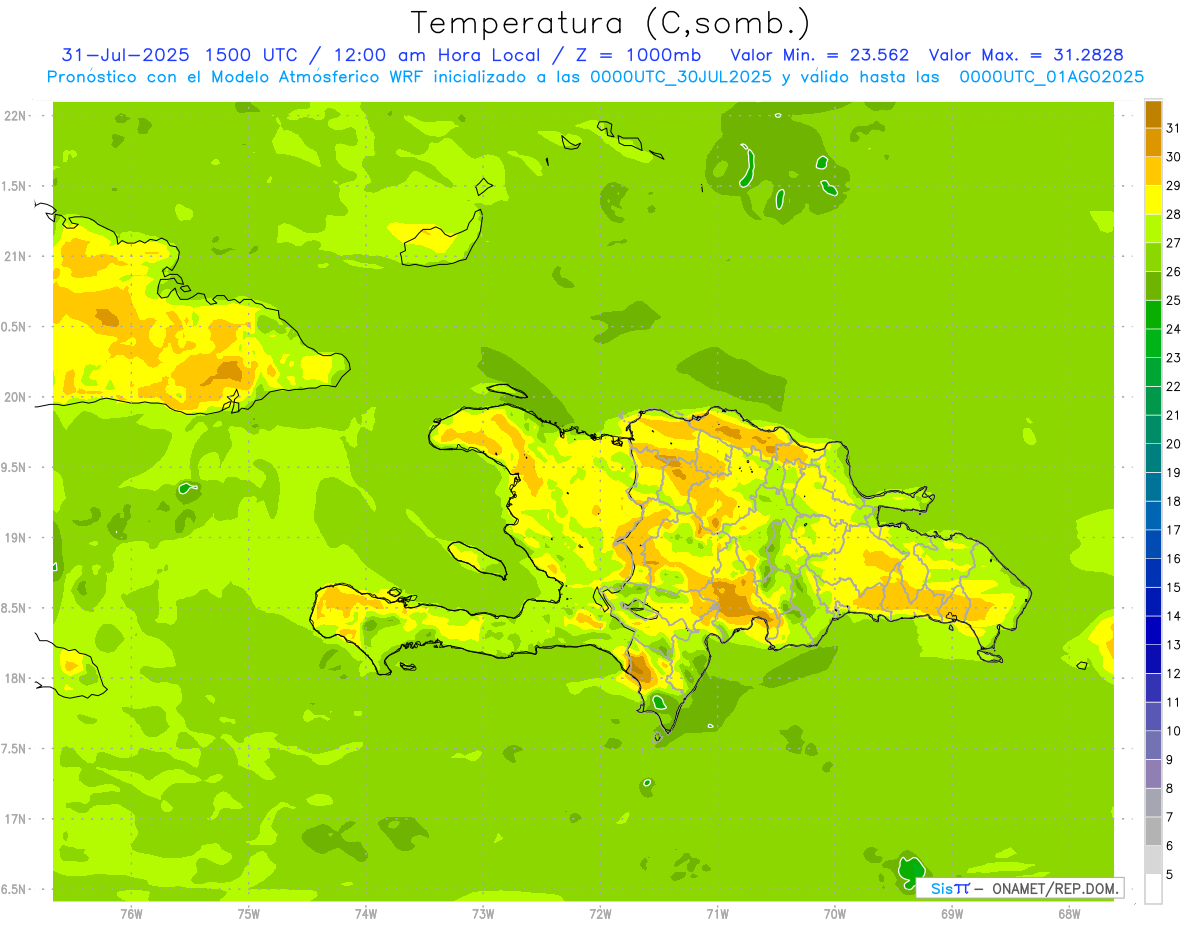Click the '73W' longitude label
The width and height of the screenshot is (1200, 927).
[483, 913]
